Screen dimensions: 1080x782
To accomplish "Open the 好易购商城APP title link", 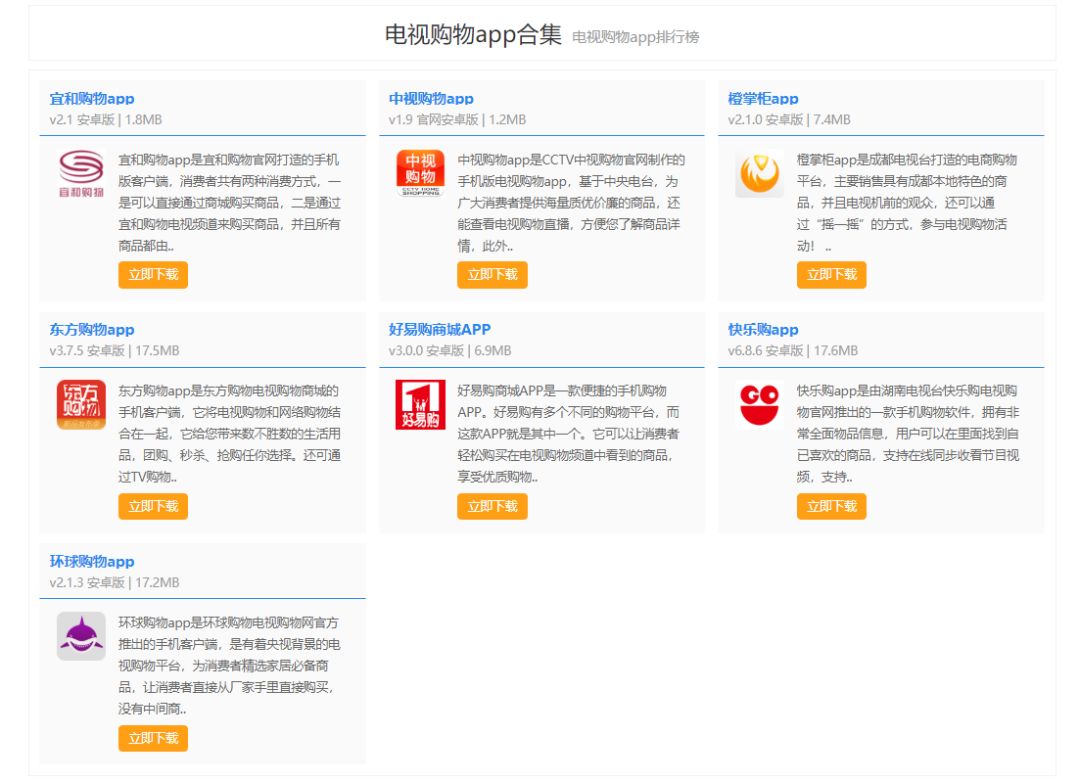I will 439,329.
